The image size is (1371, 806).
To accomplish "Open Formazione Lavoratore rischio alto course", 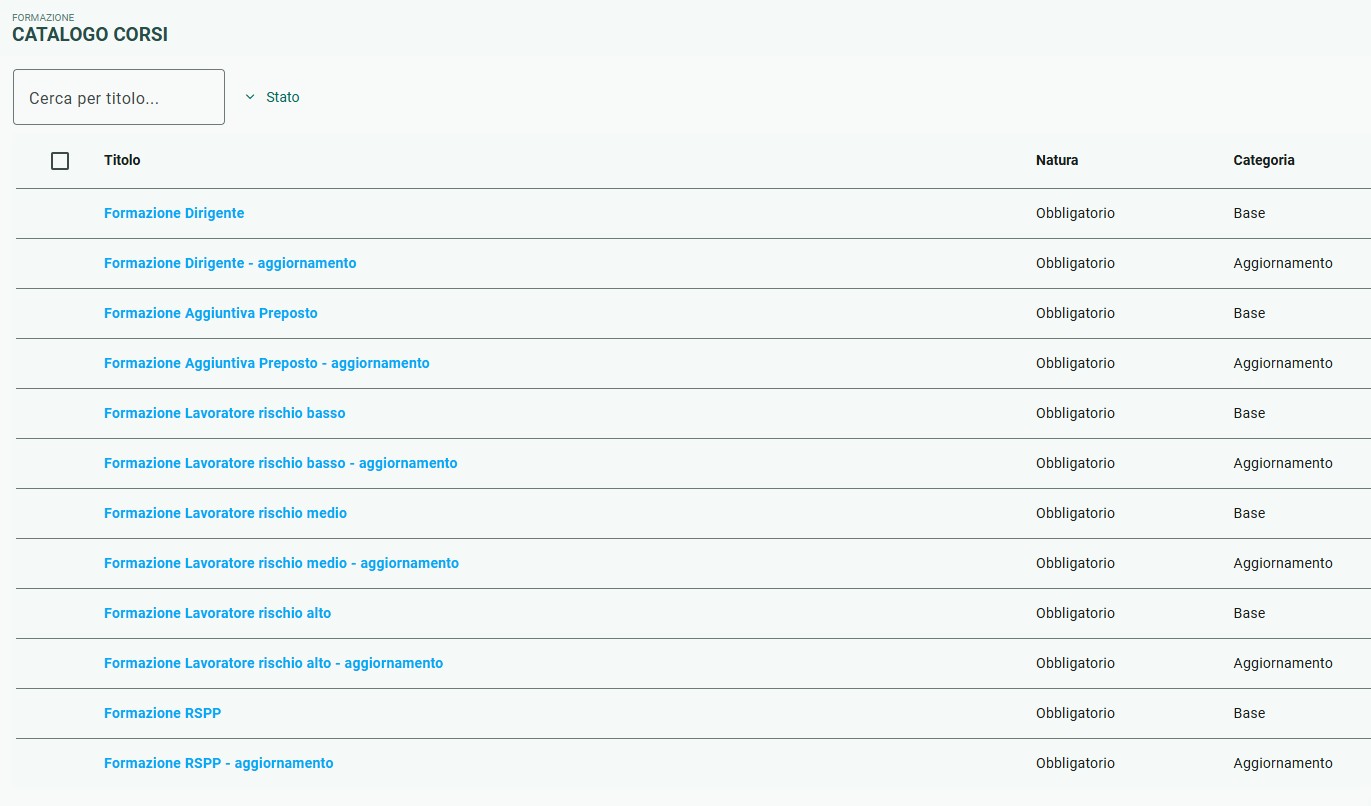I will tap(218, 613).
